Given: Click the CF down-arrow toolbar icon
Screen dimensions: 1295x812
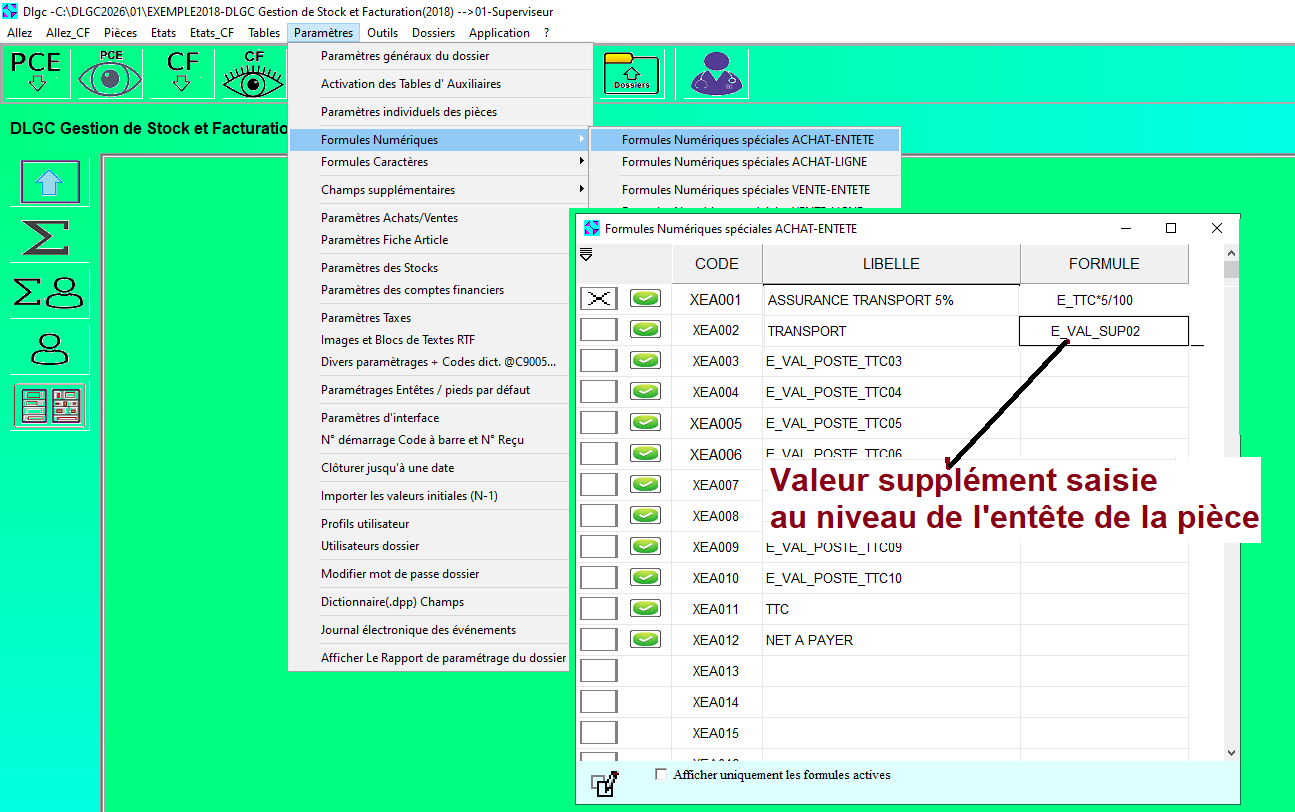Looking at the screenshot, I should pos(182,73).
